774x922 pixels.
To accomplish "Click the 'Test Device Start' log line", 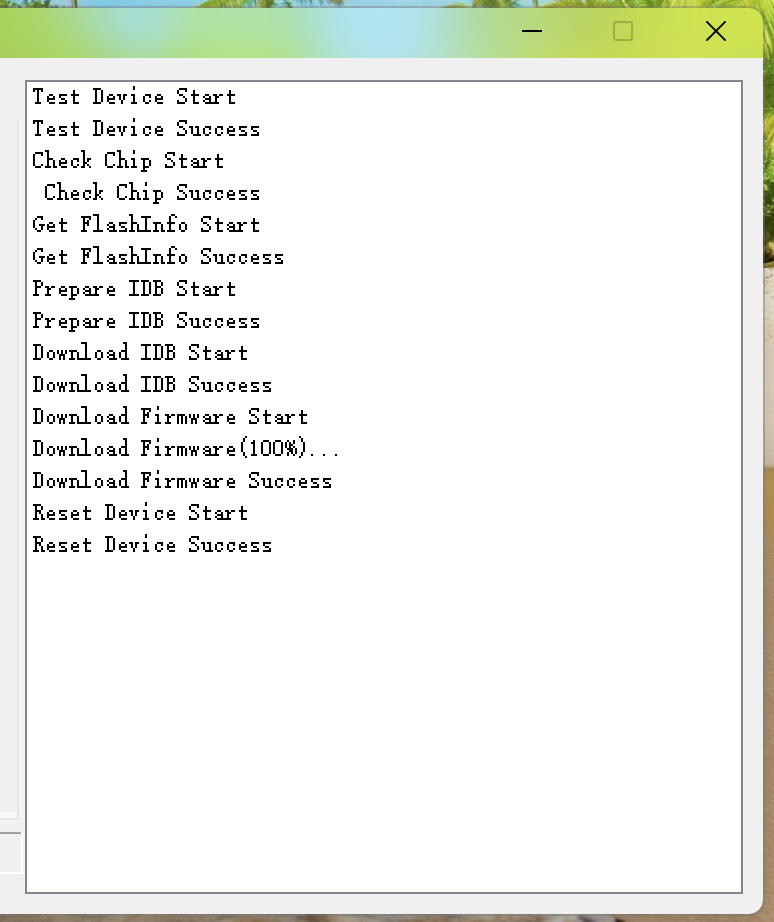I will tap(134, 96).
